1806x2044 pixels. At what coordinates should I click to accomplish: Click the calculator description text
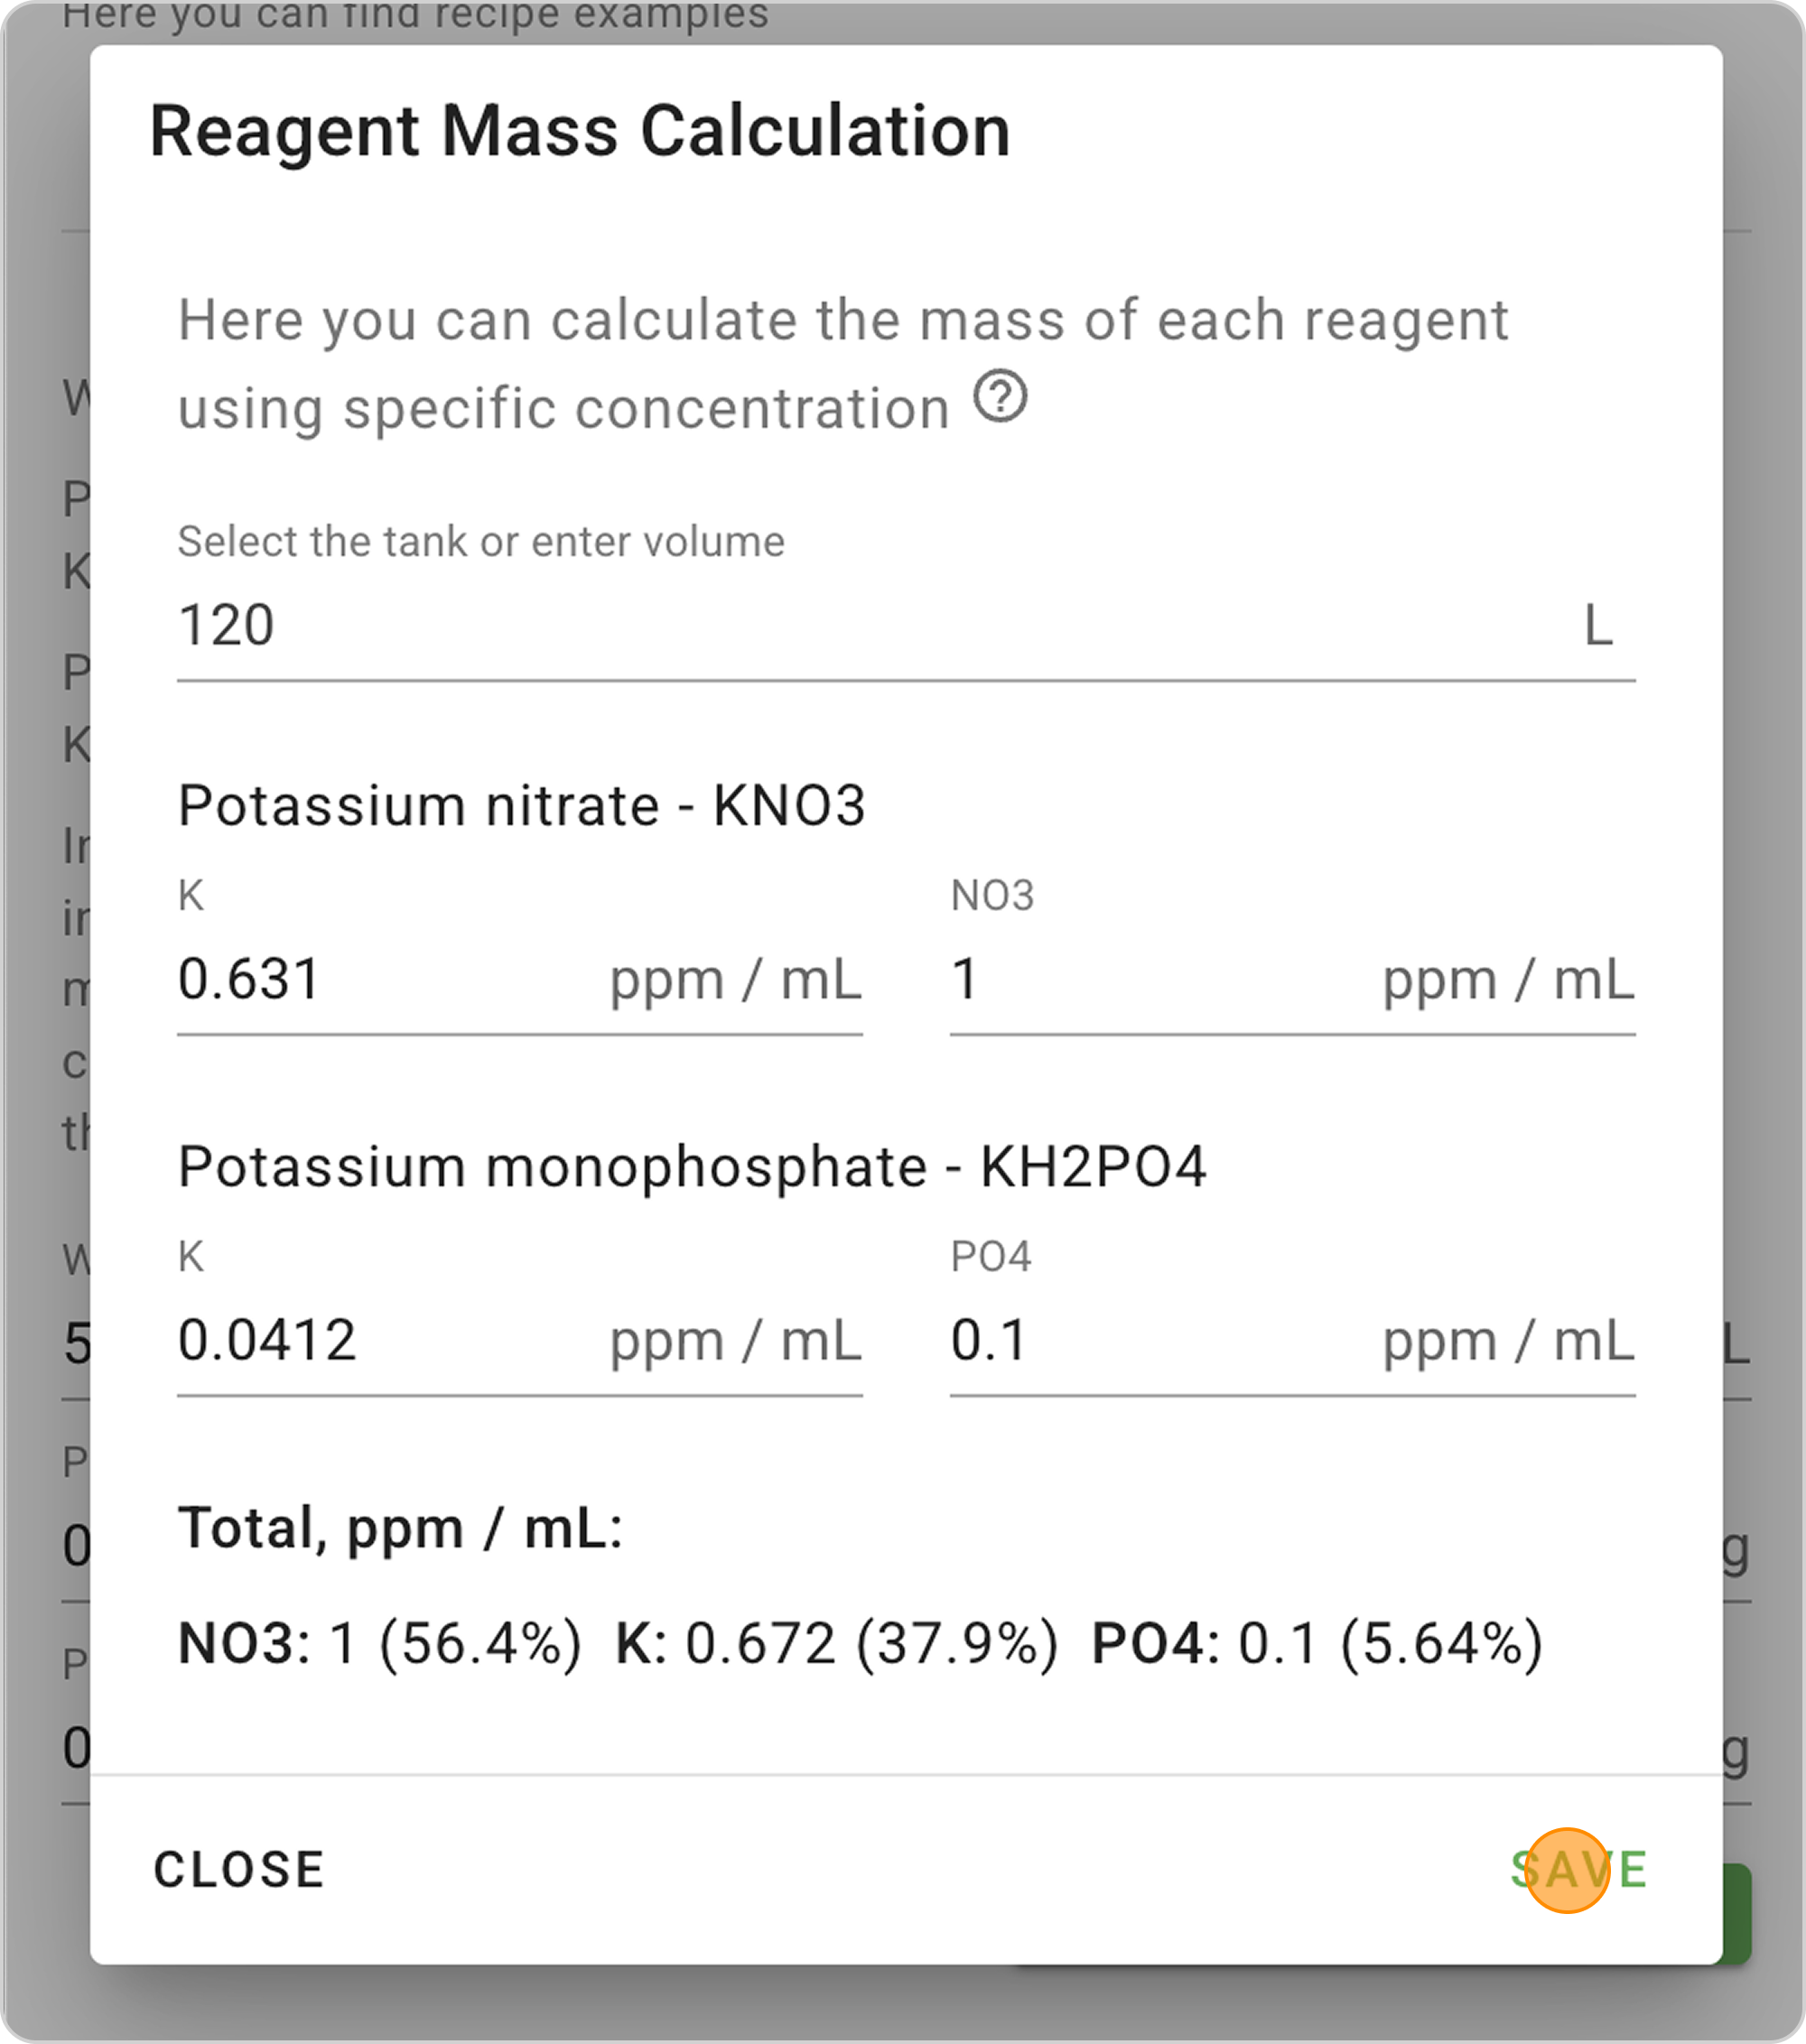click(842, 364)
